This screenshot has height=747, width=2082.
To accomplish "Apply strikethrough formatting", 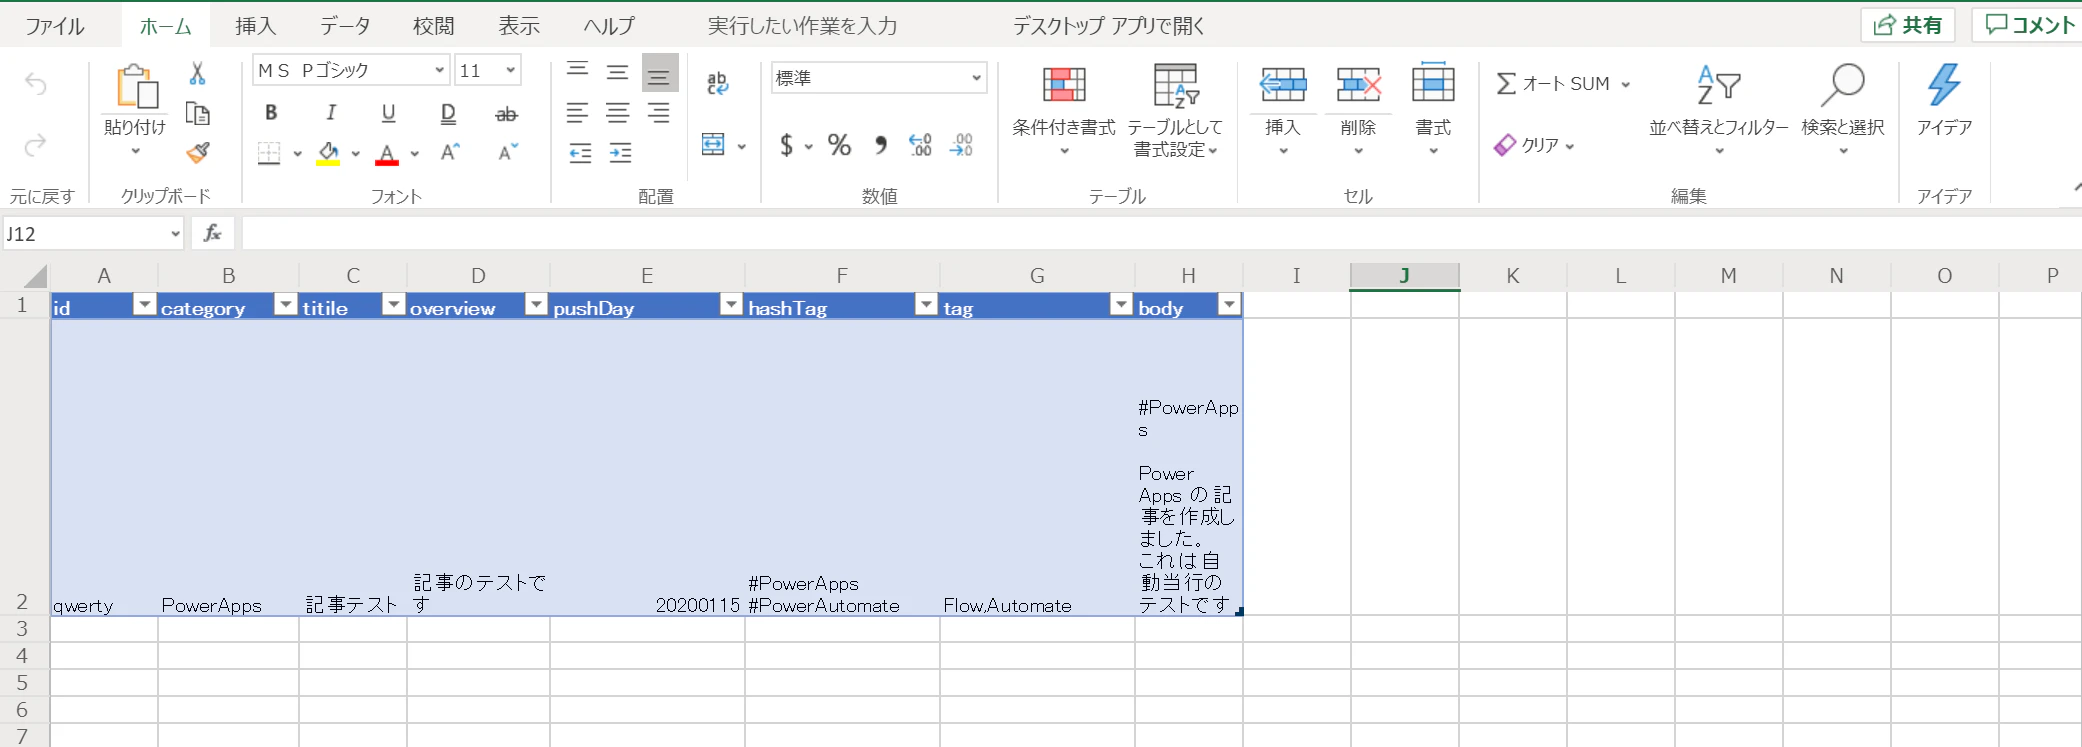I will point(506,114).
